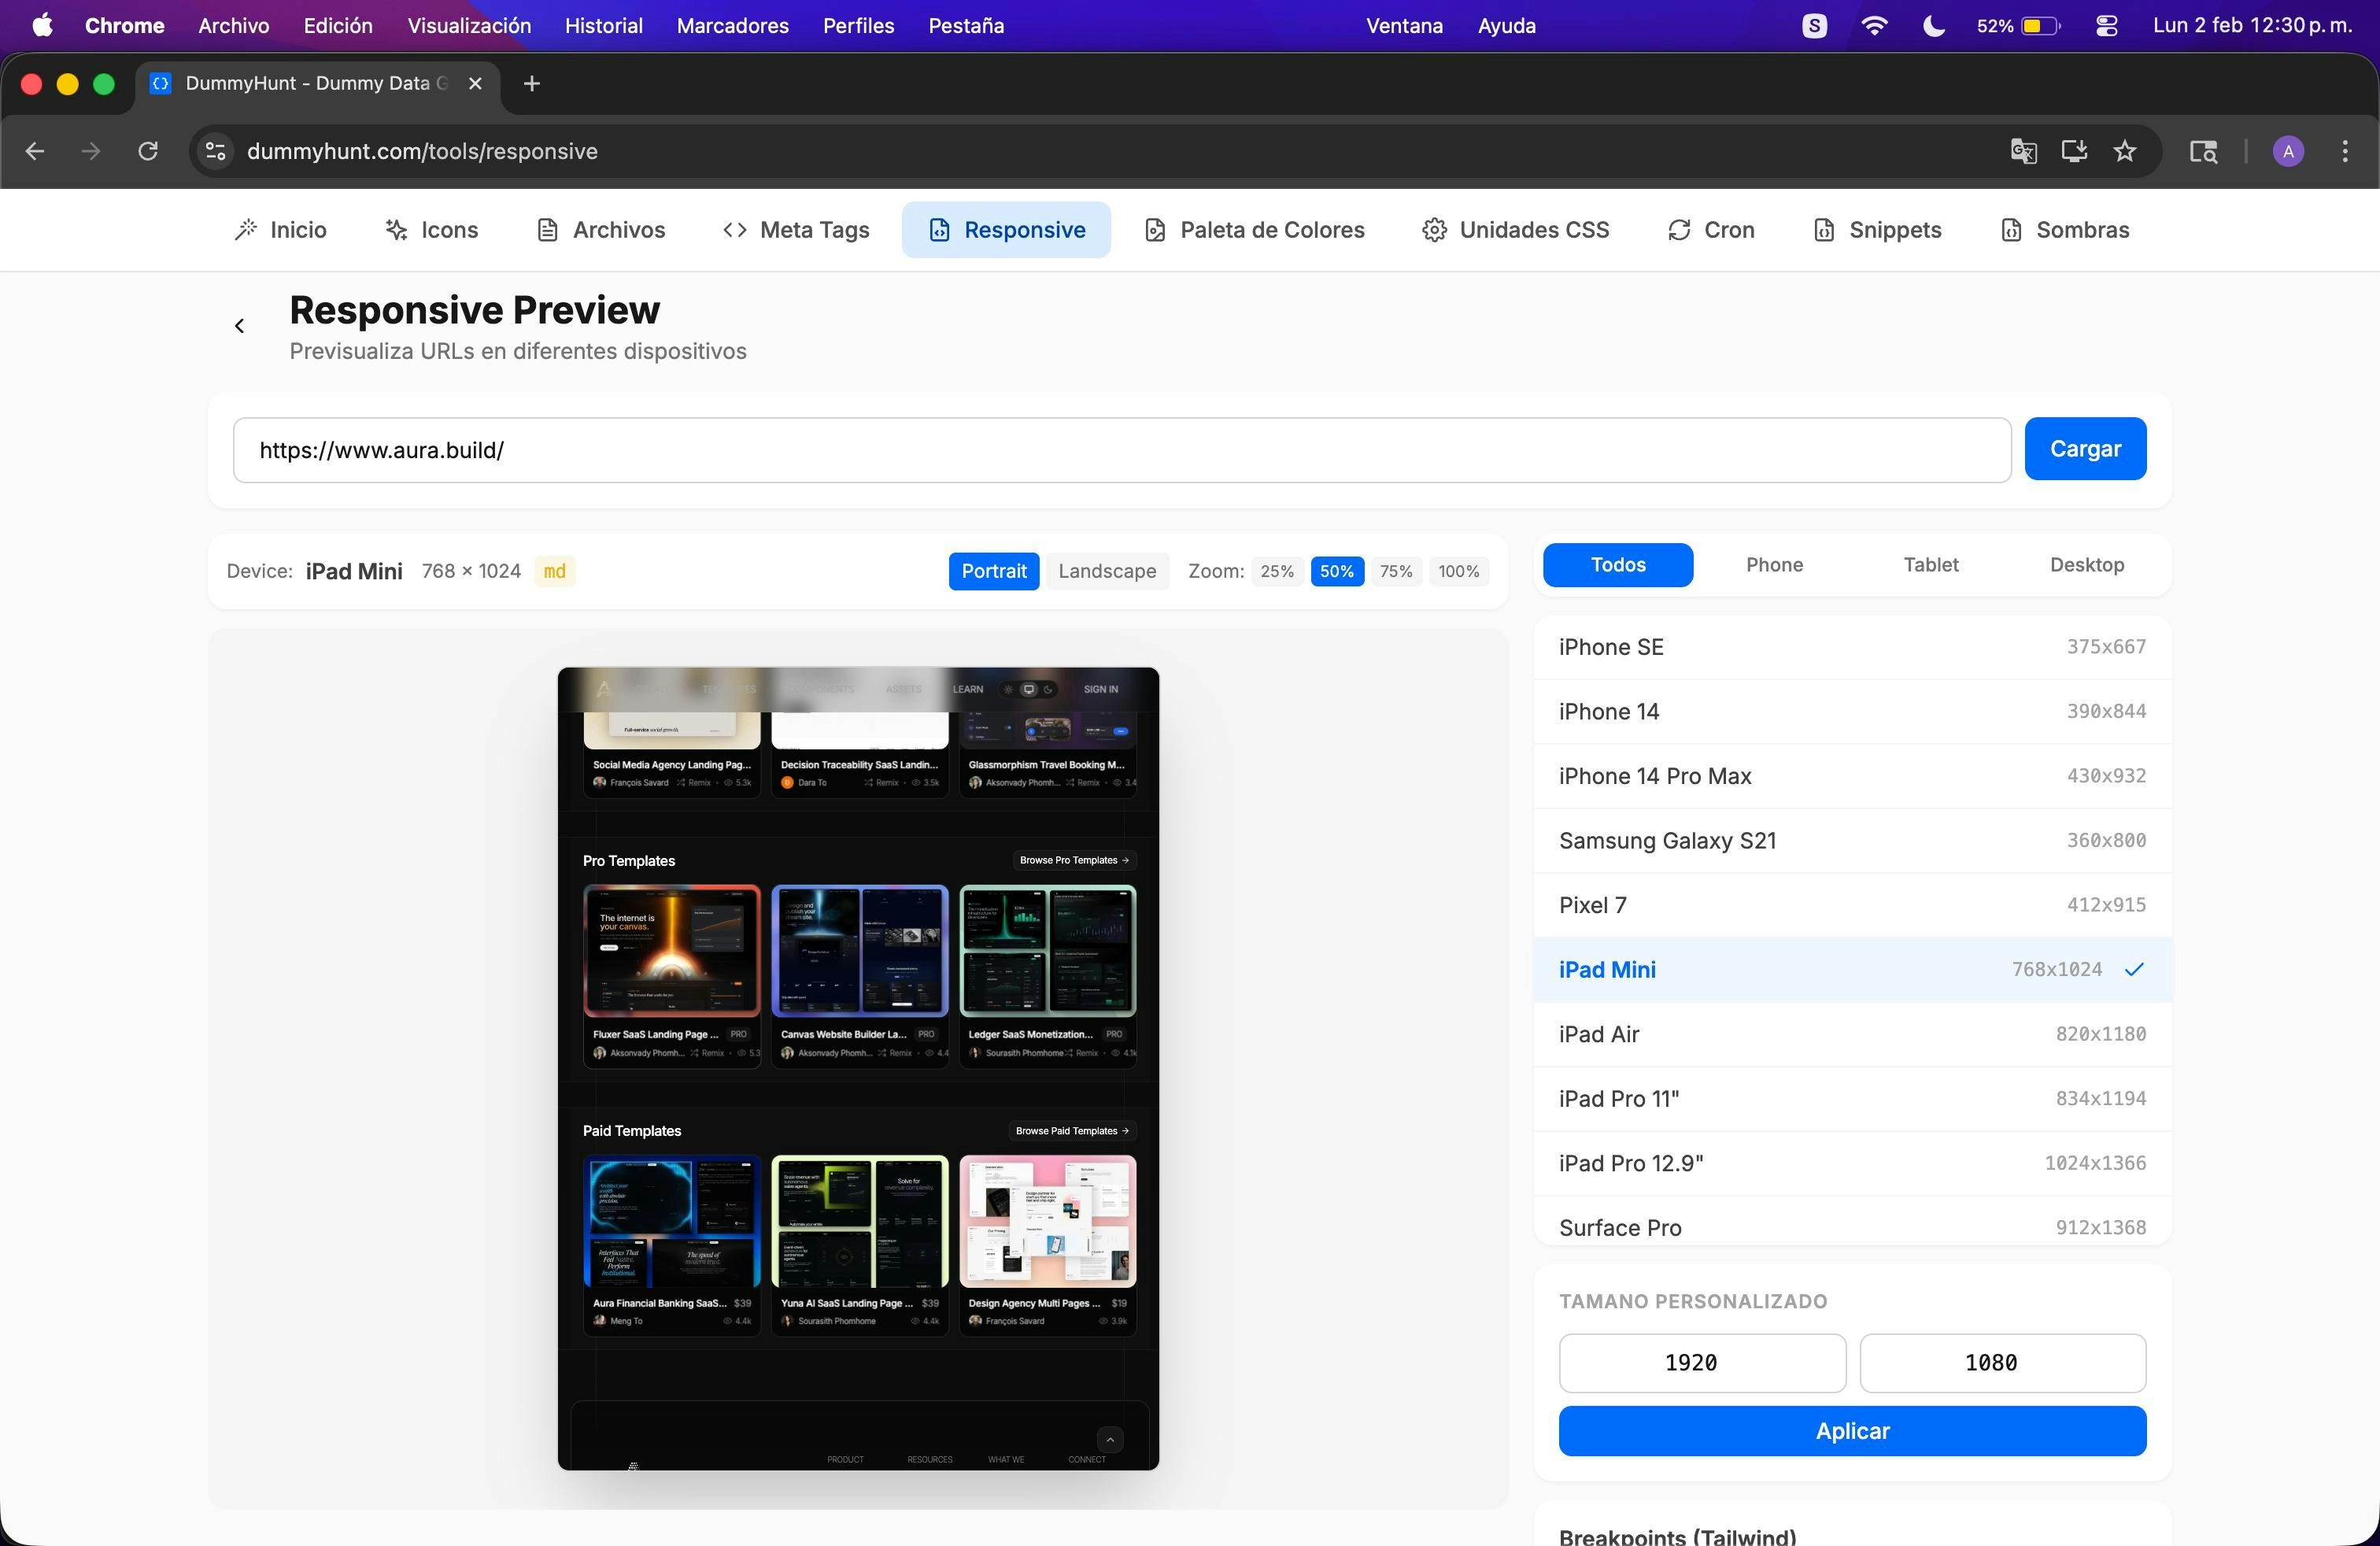This screenshot has width=2380, height=1546.
Task: Open the Paleta de Colores tool
Action: point(1253,229)
